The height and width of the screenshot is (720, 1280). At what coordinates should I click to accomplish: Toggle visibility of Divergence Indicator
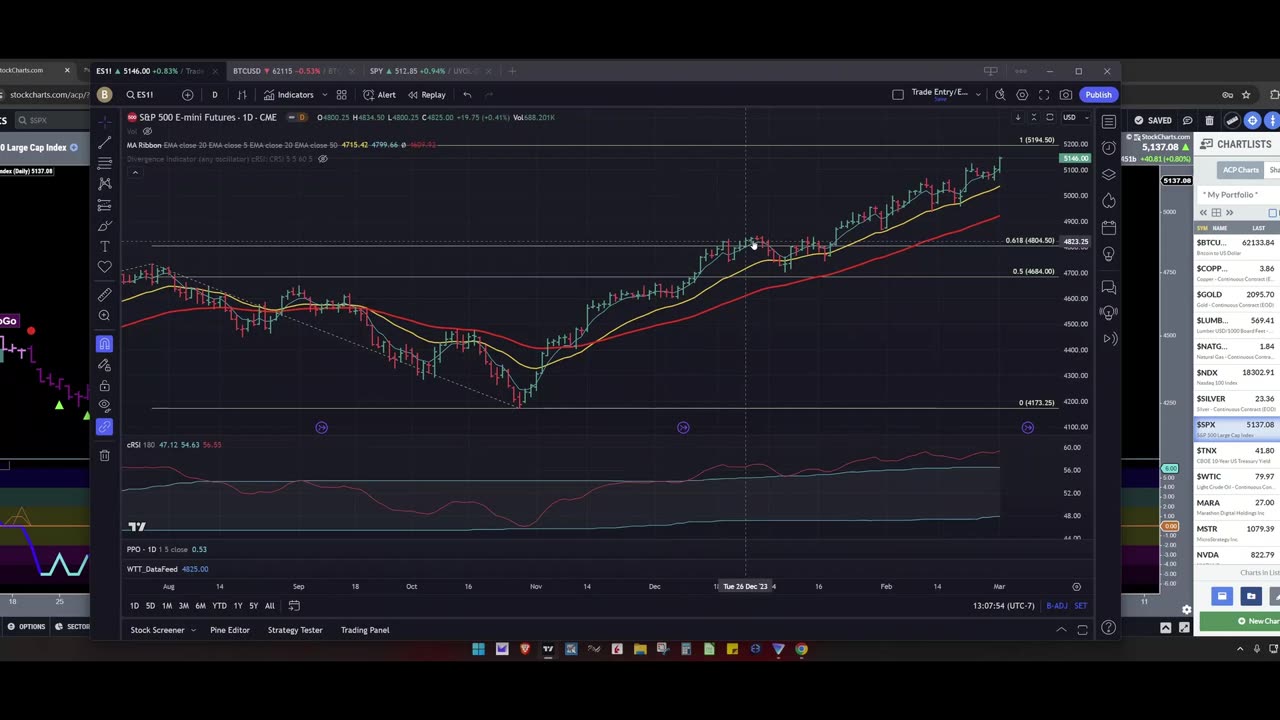click(x=322, y=159)
